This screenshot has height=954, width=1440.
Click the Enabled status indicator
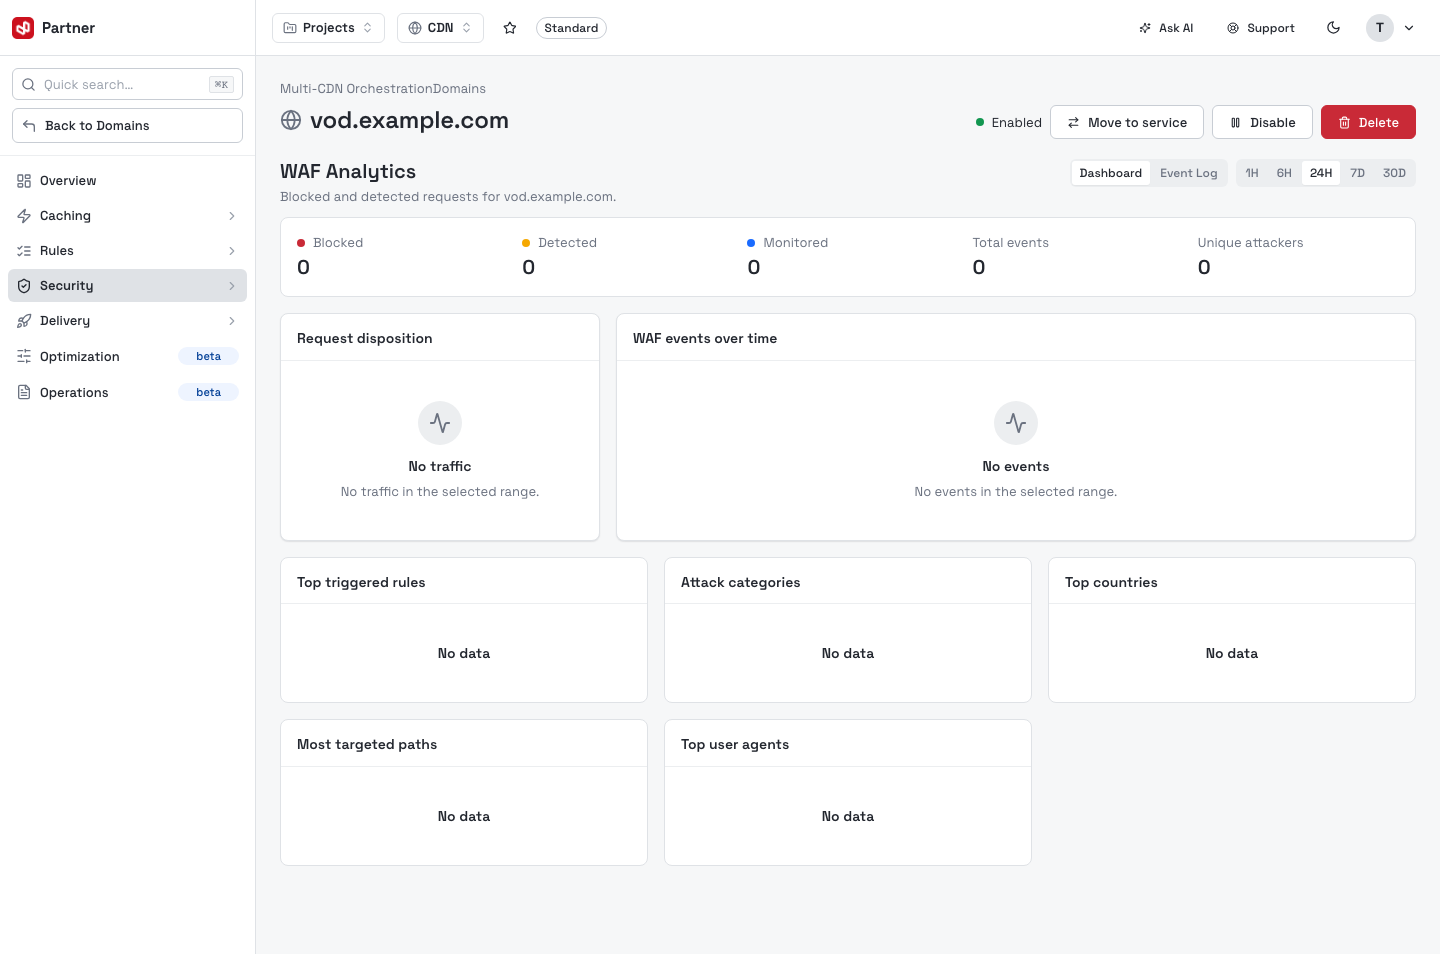(x=1009, y=123)
